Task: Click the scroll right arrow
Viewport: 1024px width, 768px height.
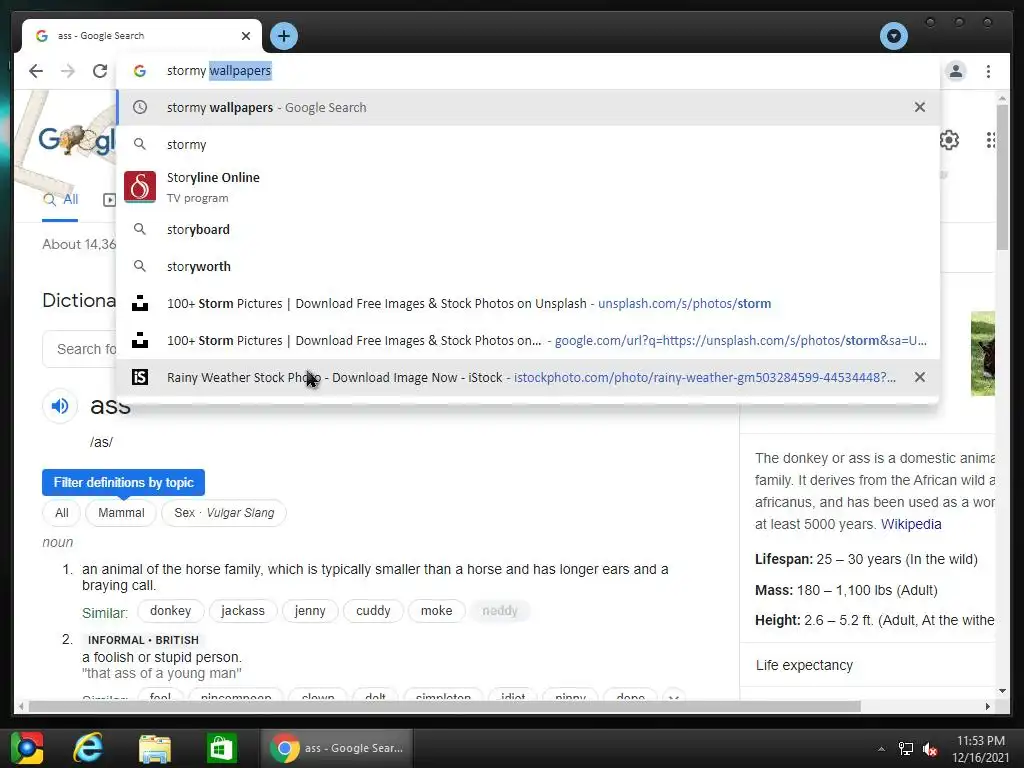Action: pyautogui.click(x=987, y=706)
